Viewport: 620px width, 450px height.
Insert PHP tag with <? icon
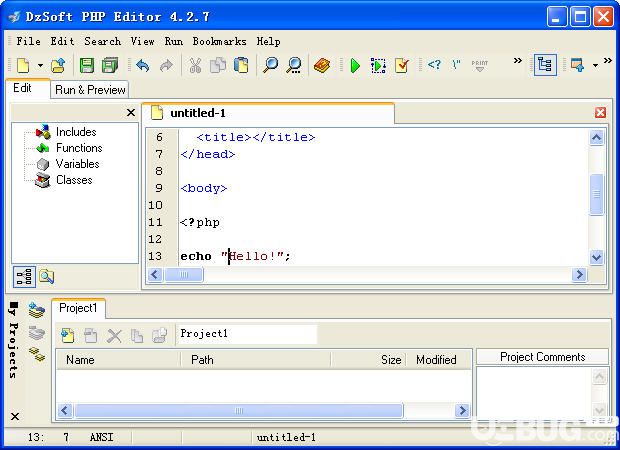coord(434,64)
